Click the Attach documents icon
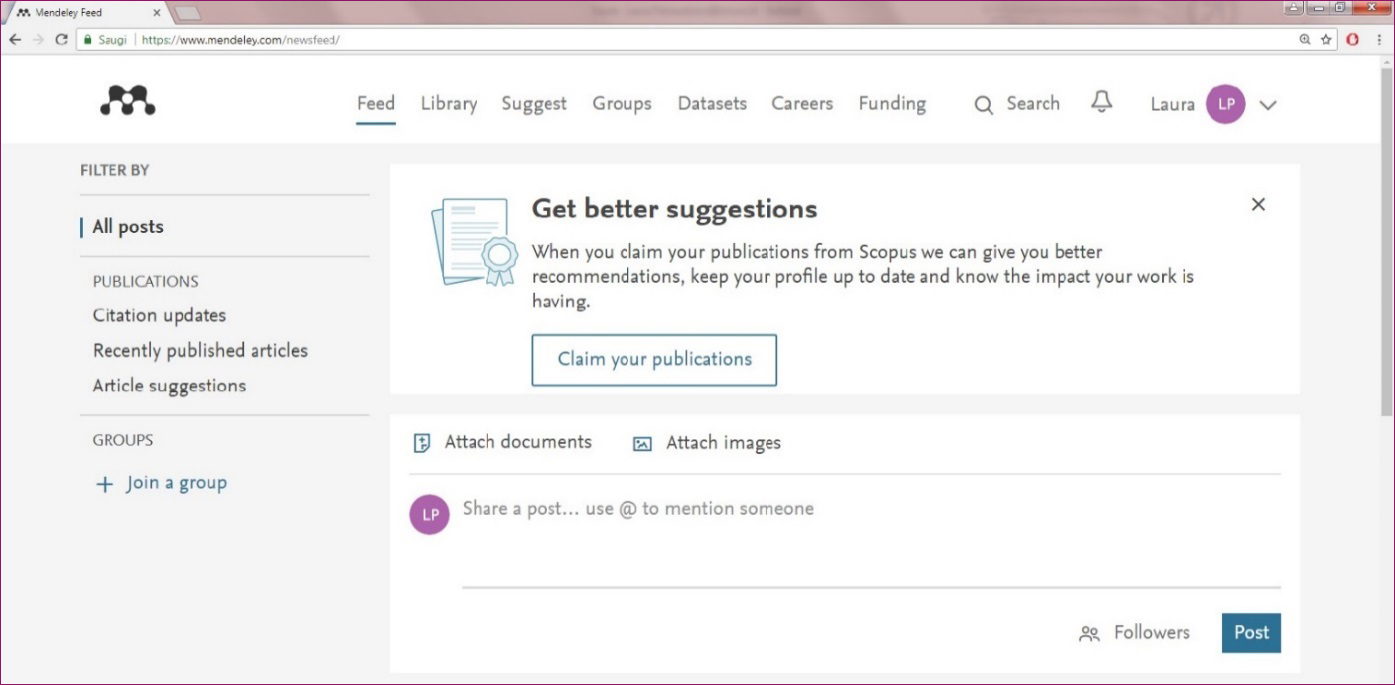 [x=422, y=443]
